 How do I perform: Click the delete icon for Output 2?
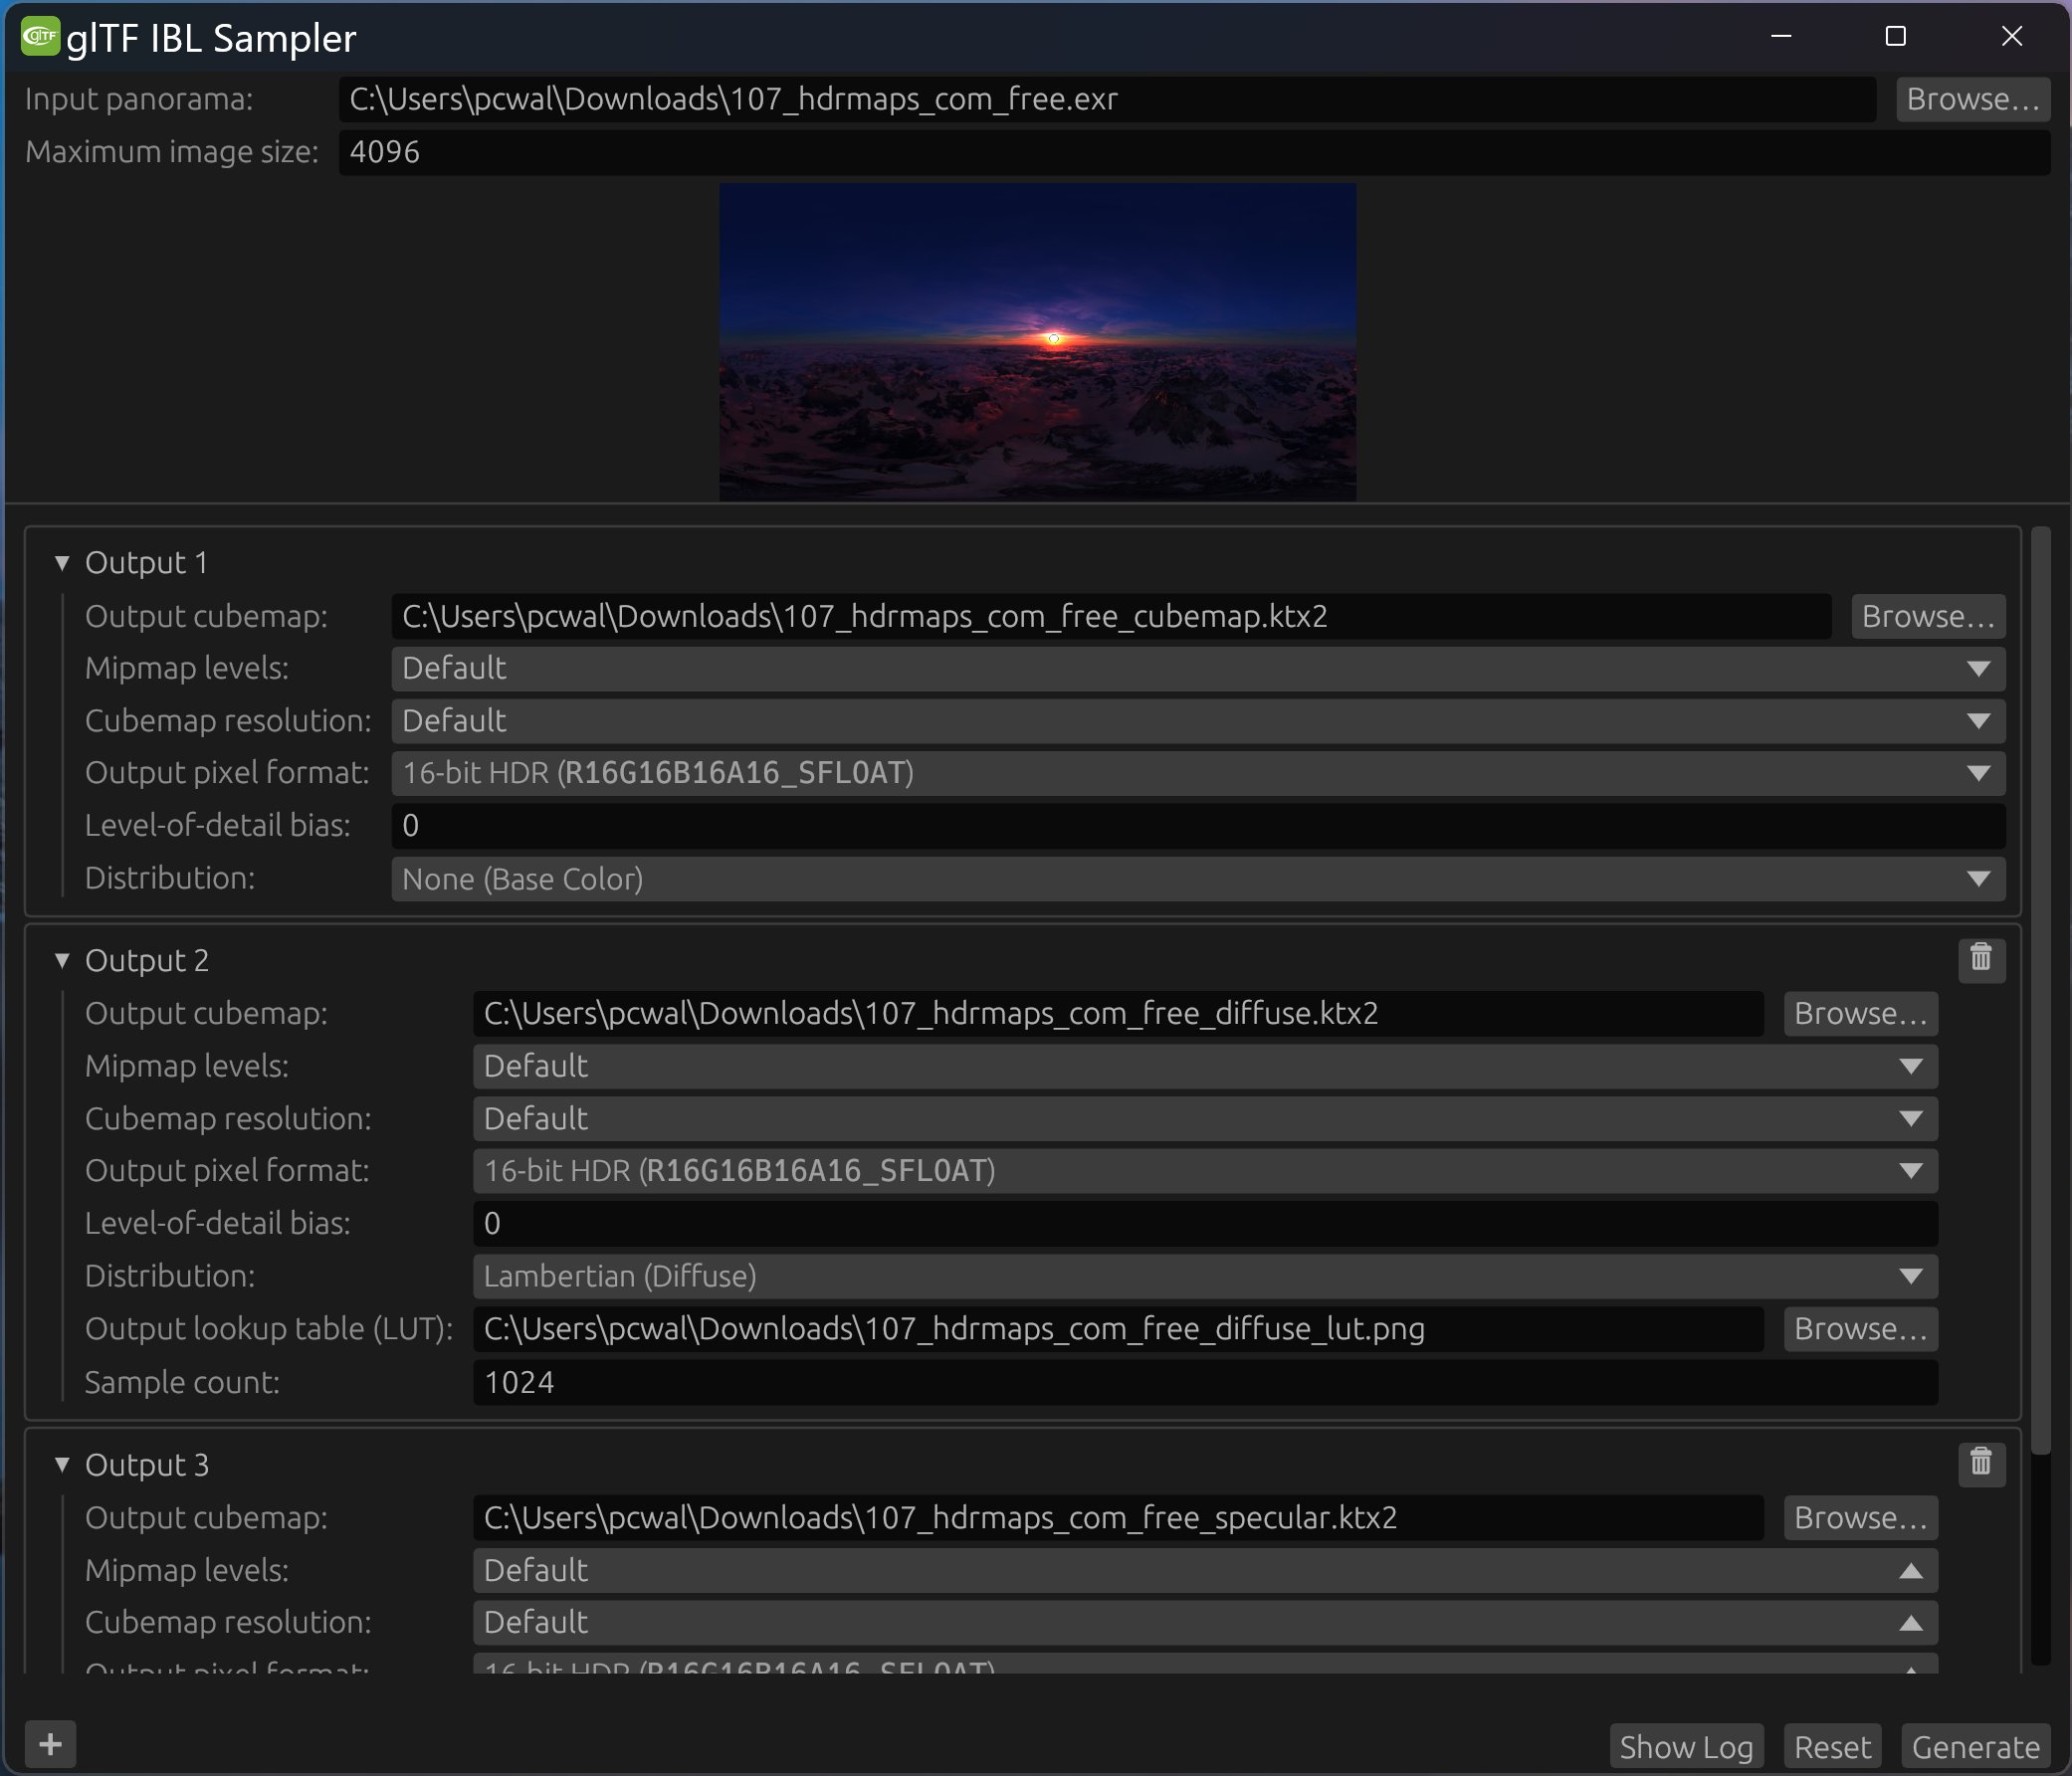[1982, 960]
